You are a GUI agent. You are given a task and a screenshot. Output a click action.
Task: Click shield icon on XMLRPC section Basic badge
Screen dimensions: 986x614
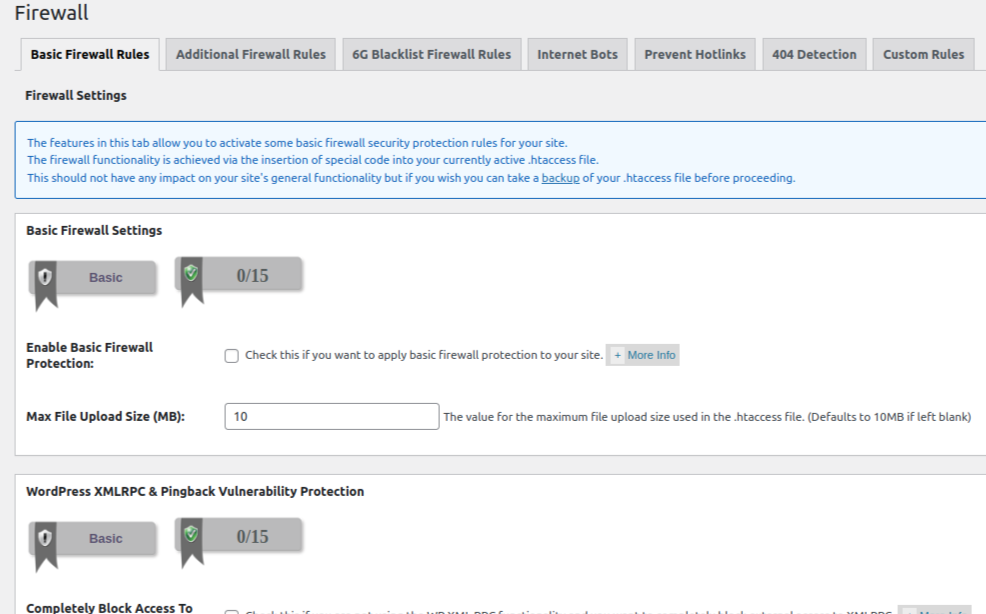coord(45,538)
